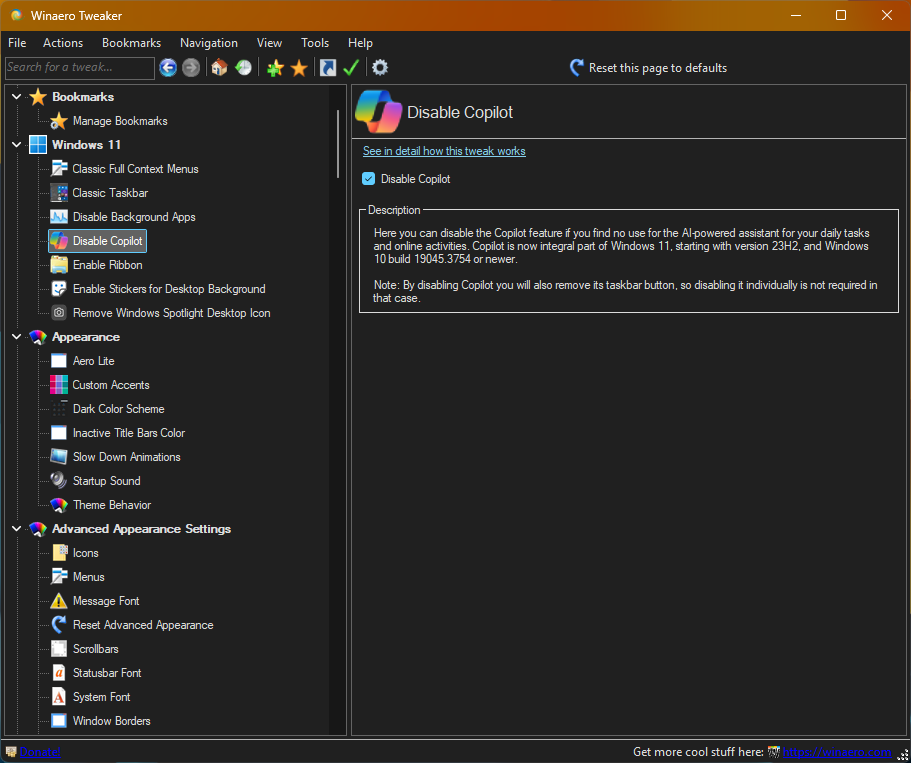Click the Window Borders icon
The height and width of the screenshot is (763, 911).
click(59, 721)
